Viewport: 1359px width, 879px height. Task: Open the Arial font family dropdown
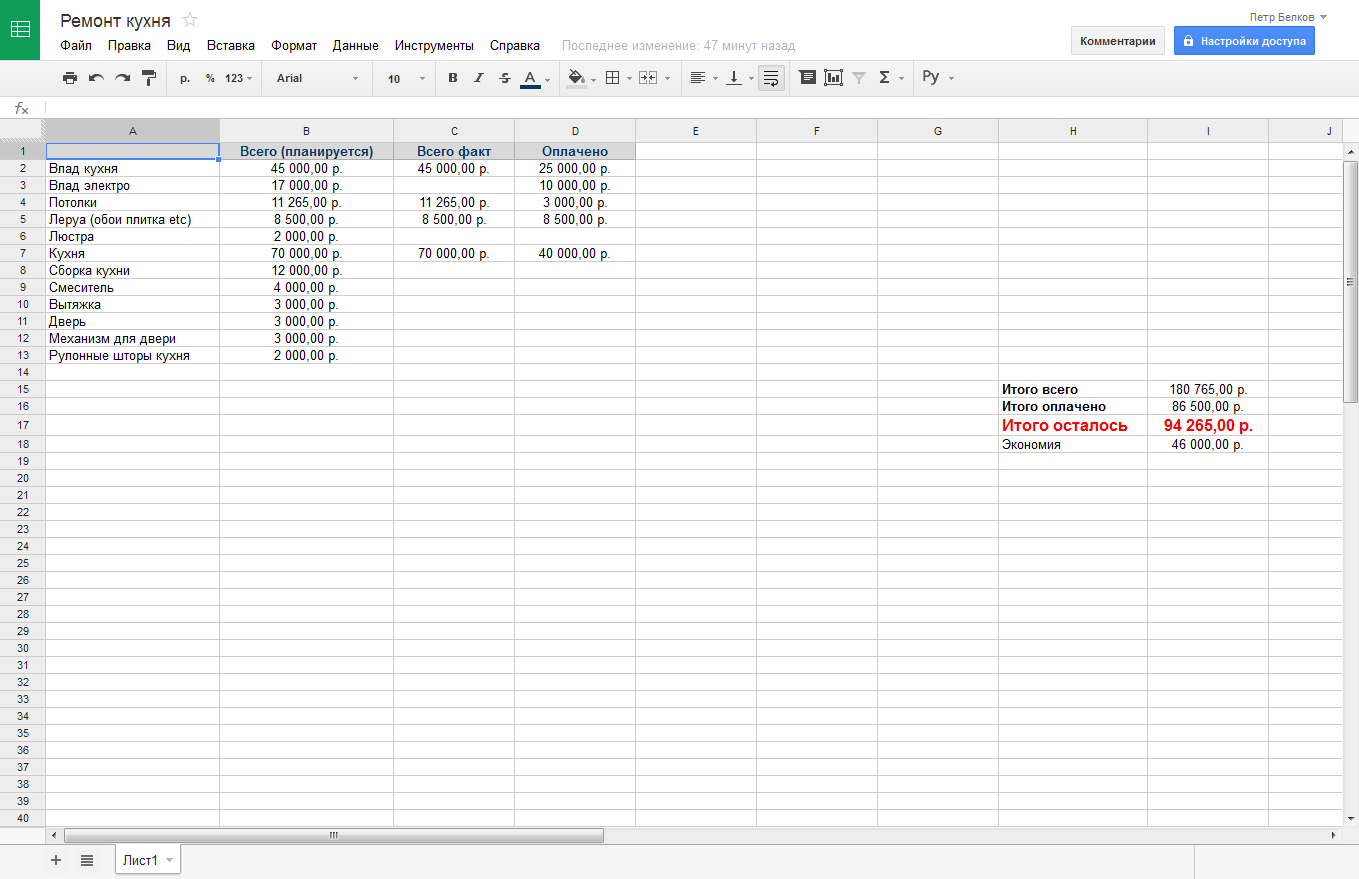coord(317,78)
